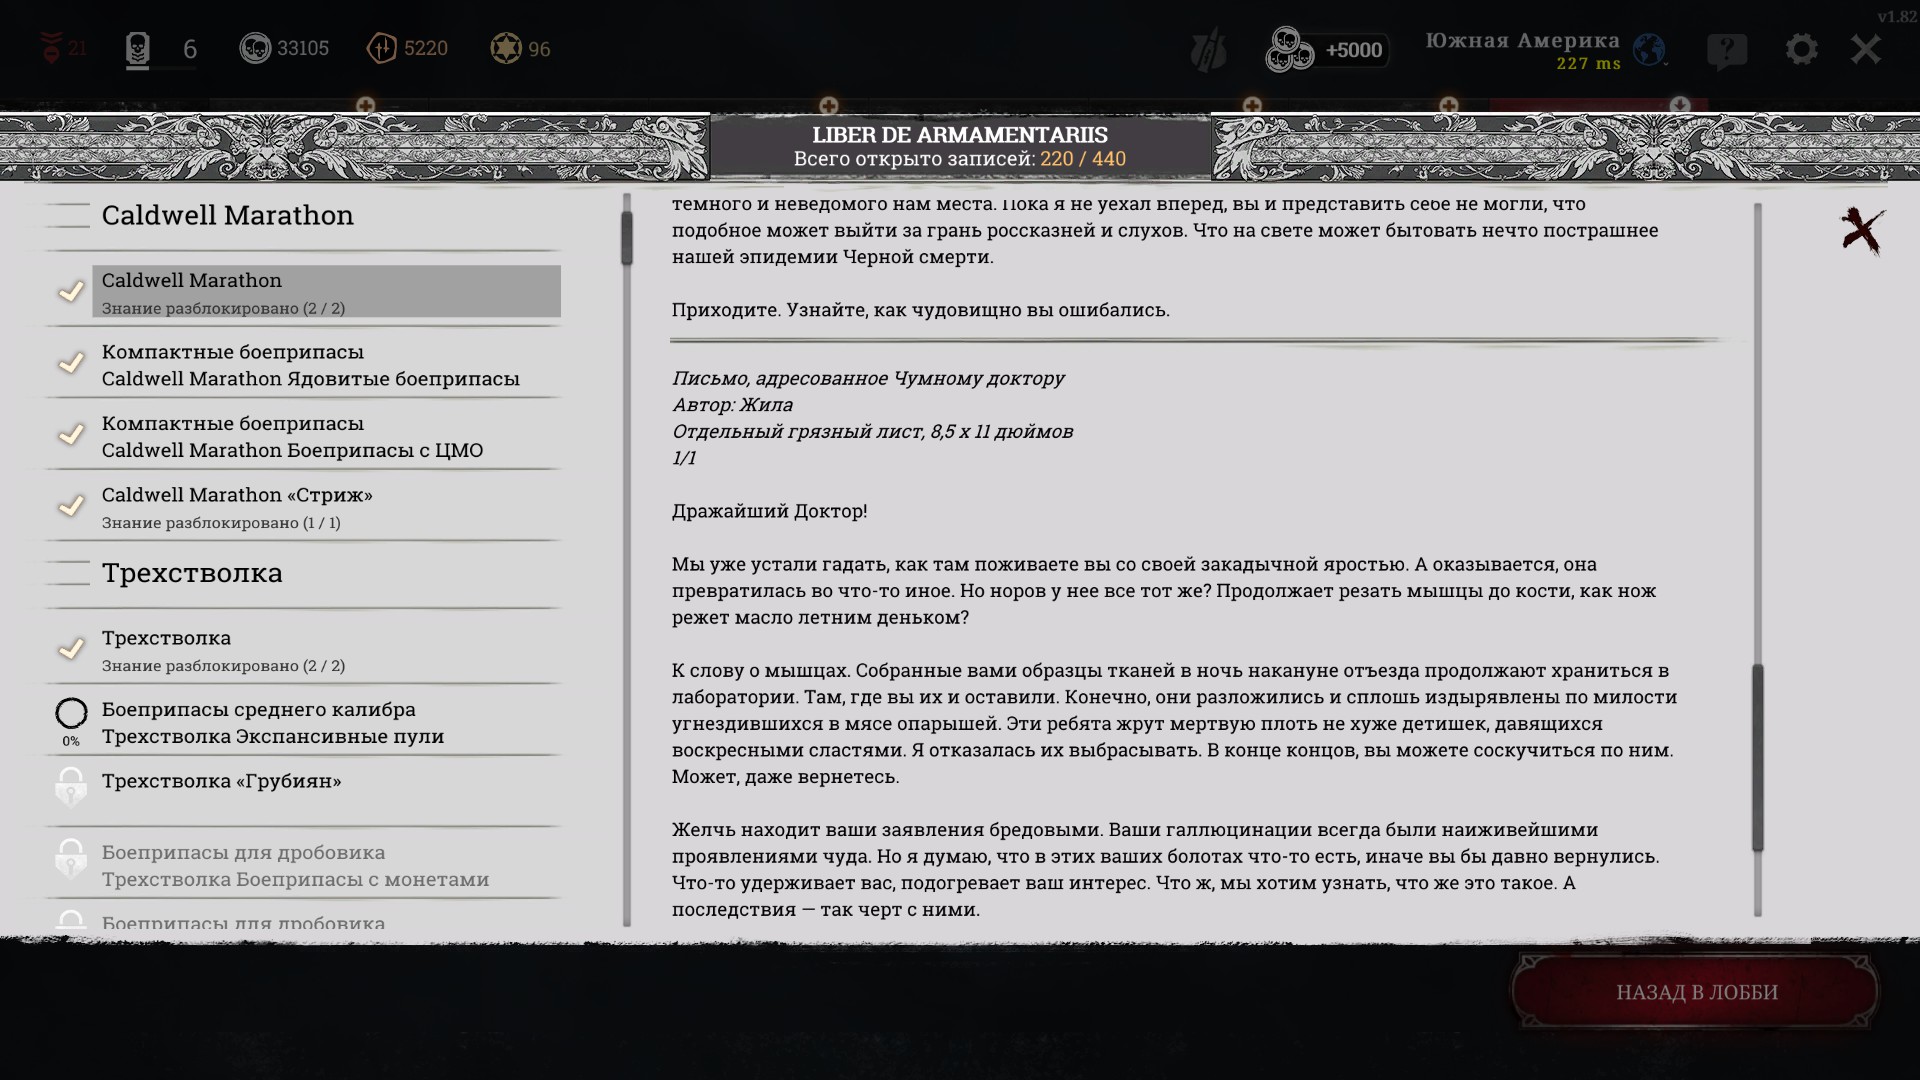Click the Blood Bonds currency icon
Viewport: 1920px width, 1080px height.
[x=382, y=48]
